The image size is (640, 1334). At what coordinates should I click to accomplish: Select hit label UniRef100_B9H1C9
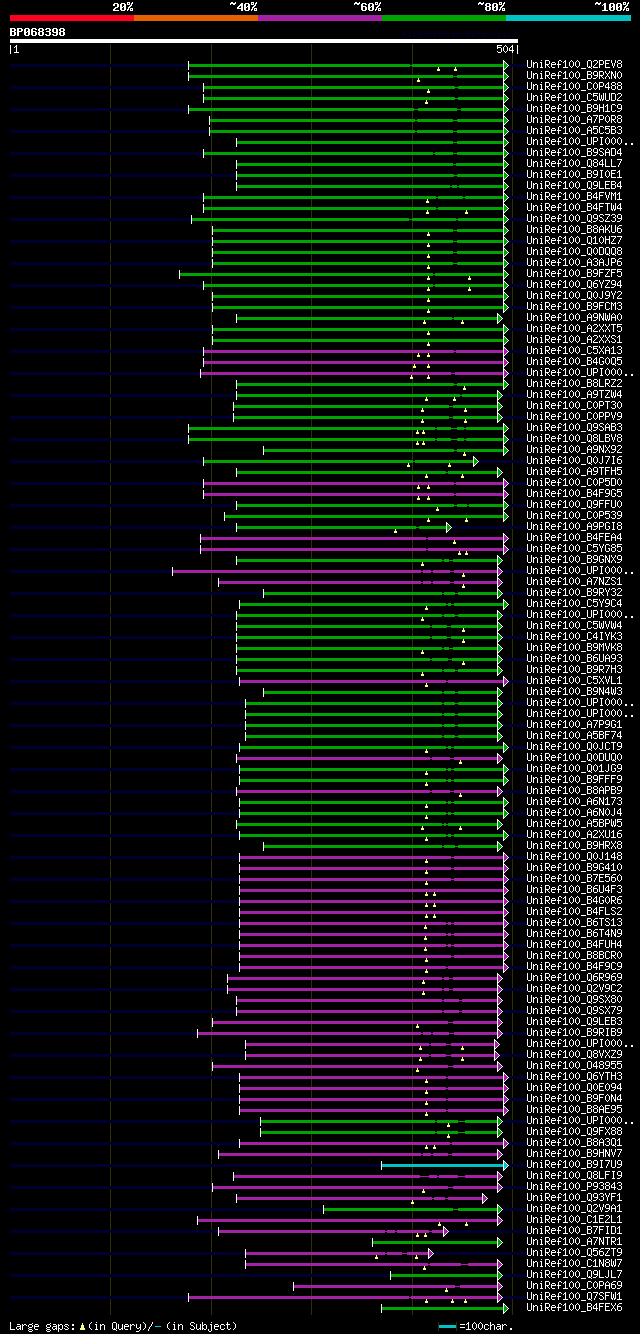574,108
